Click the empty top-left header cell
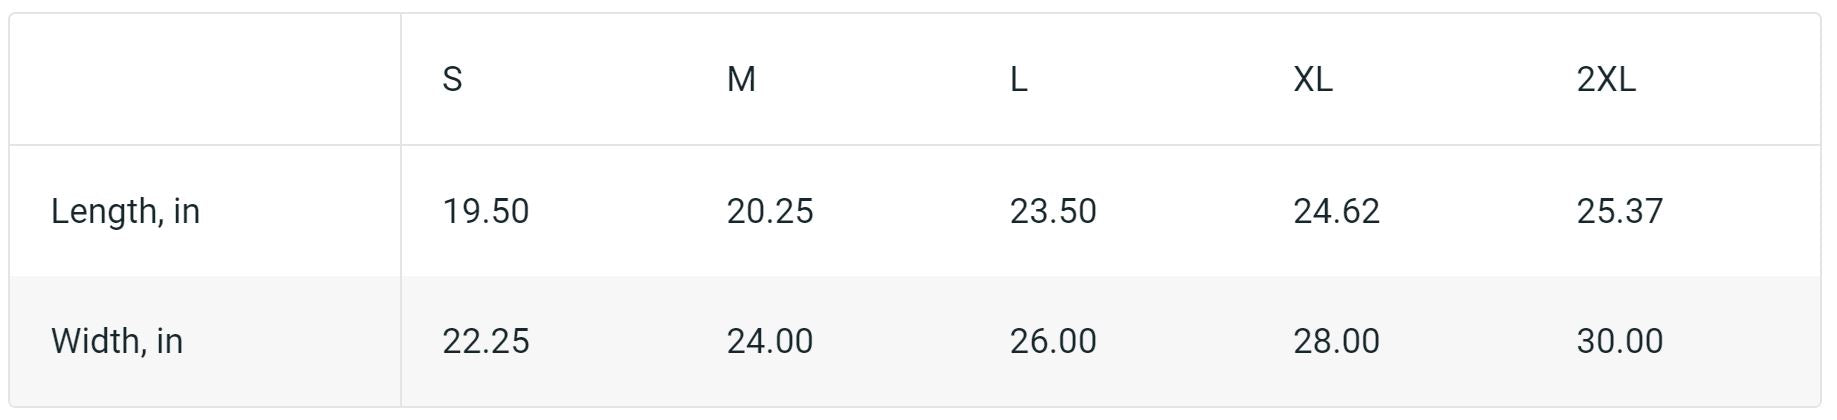 205,79
